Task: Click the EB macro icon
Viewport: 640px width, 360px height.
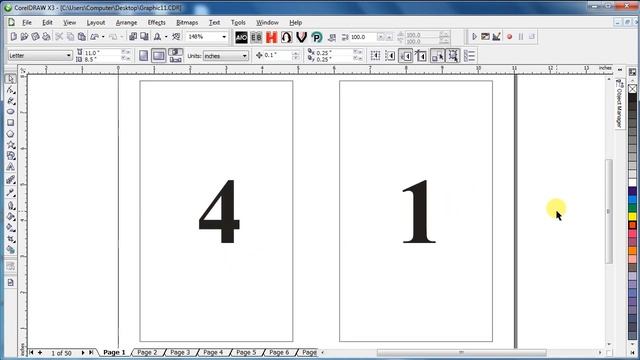Action: tap(256, 37)
